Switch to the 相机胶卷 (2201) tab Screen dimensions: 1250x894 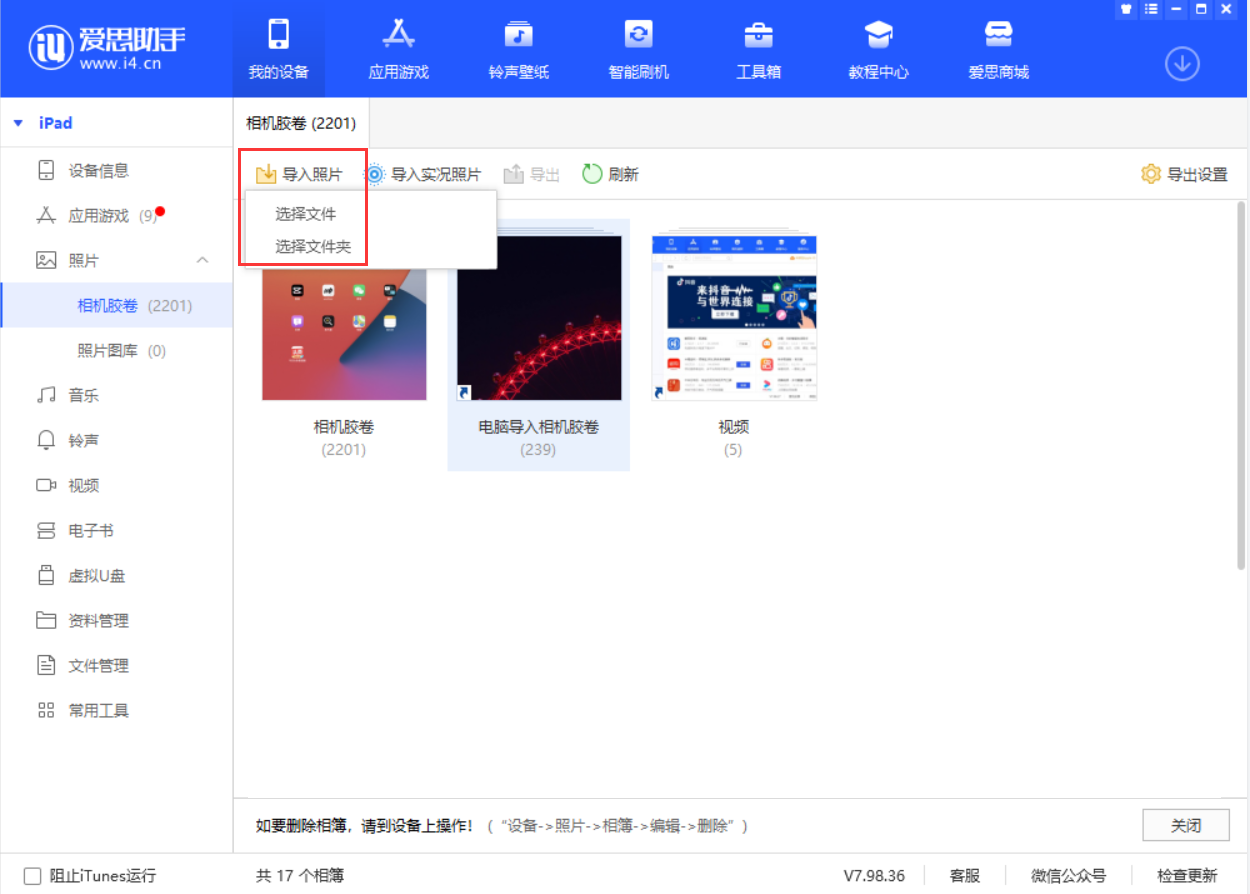point(301,124)
